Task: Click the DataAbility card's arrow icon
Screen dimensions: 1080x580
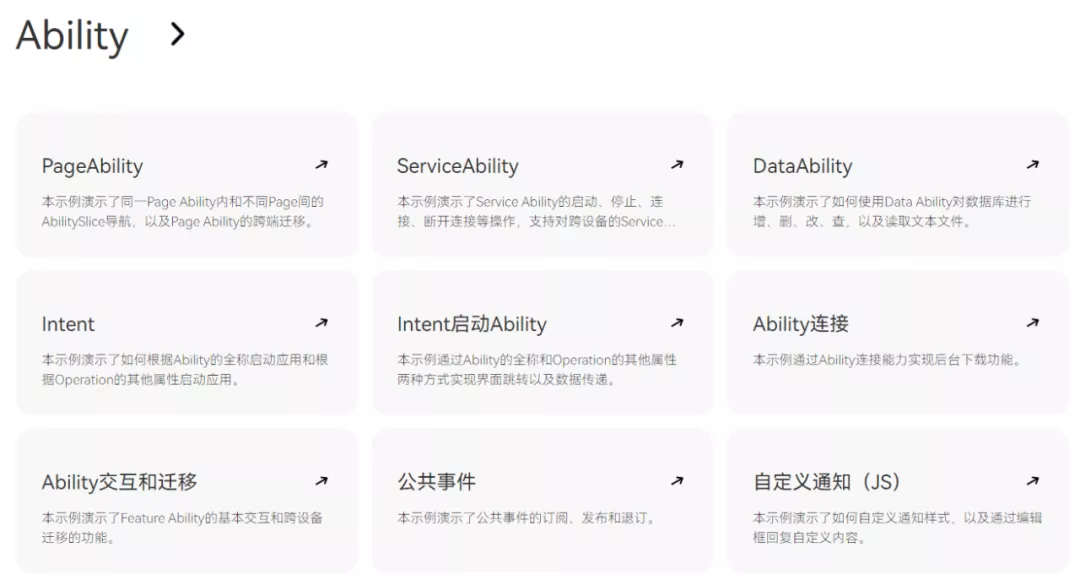Action: (1033, 164)
